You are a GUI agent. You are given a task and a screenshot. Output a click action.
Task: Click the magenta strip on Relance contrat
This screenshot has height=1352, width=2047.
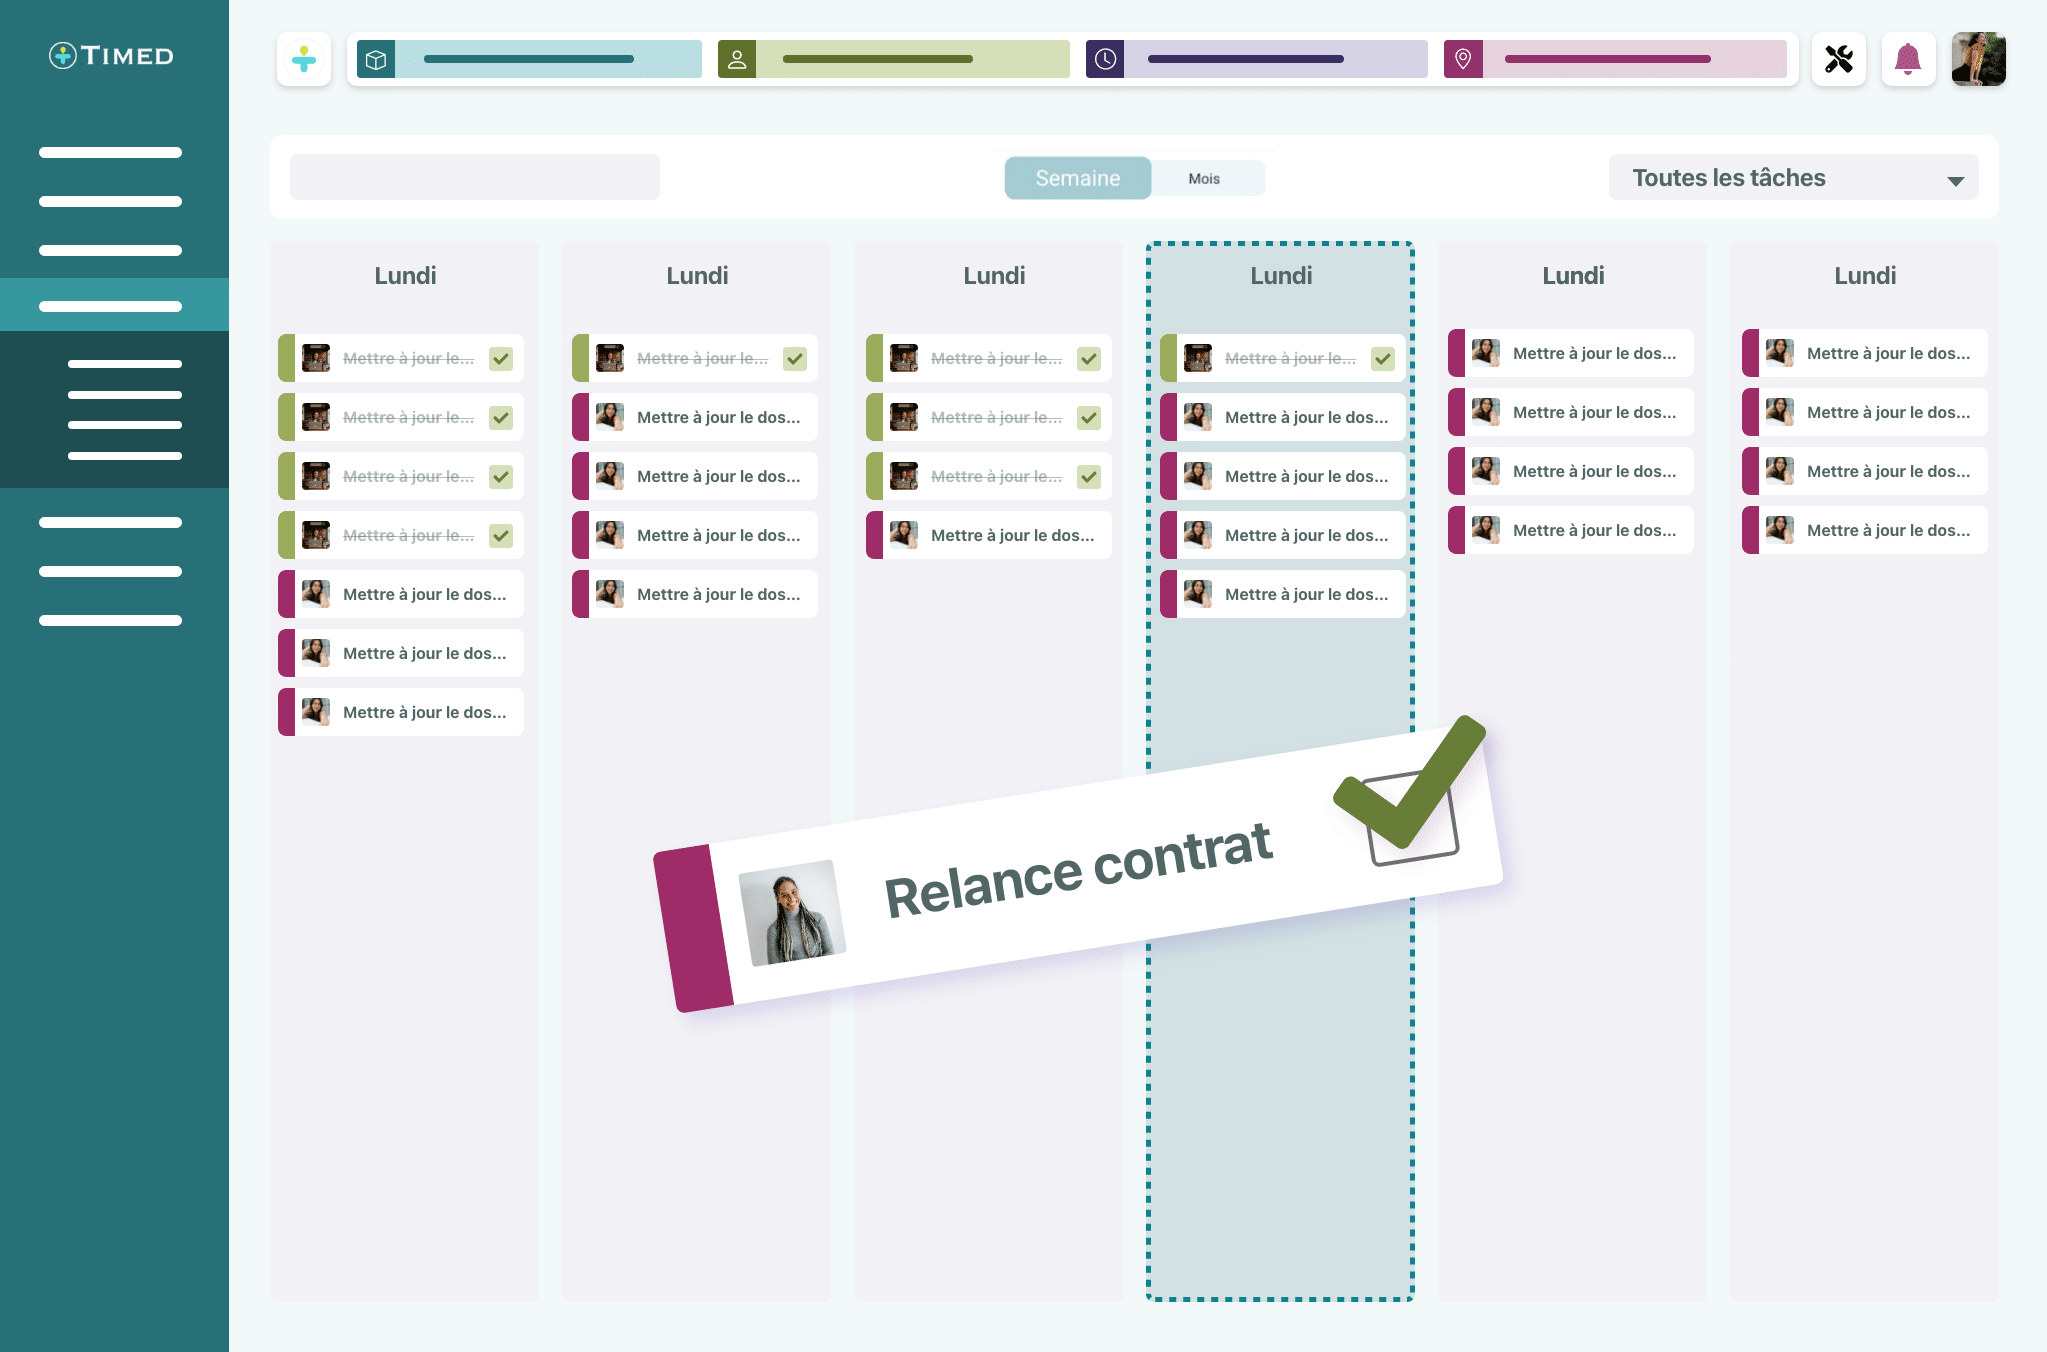click(693, 928)
